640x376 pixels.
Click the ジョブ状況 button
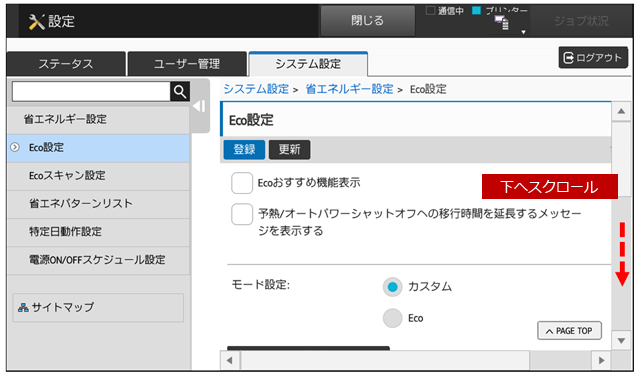(x=581, y=21)
